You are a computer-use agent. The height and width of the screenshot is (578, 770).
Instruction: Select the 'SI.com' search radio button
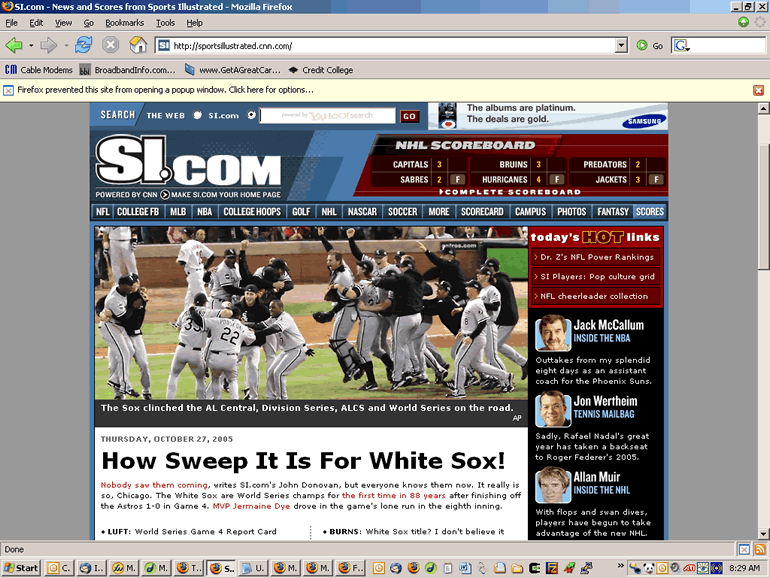[x=251, y=115]
